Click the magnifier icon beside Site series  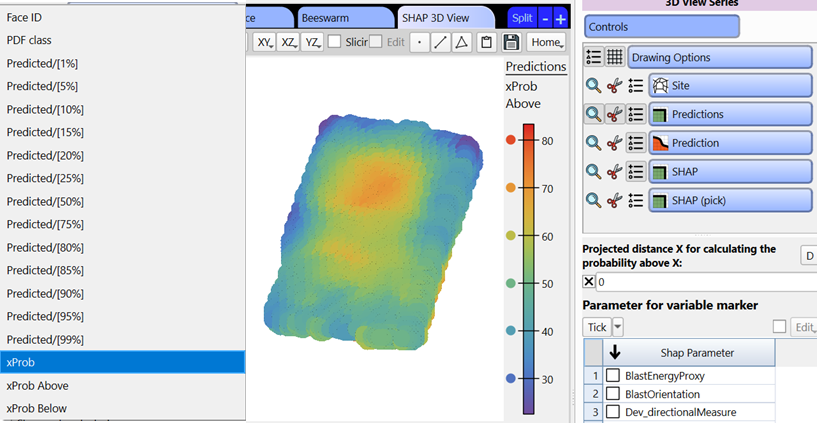click(x=594, y=86)
